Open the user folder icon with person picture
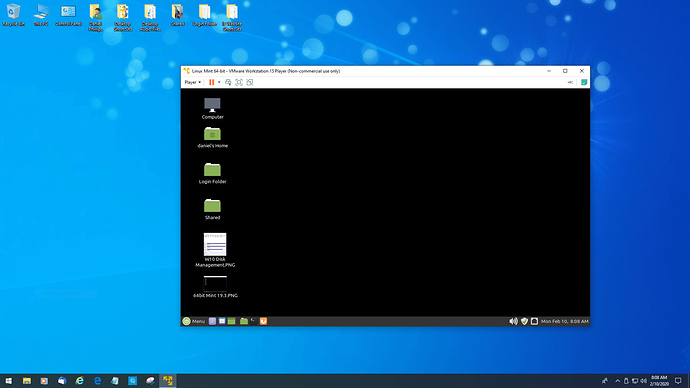 coord(95,18)
